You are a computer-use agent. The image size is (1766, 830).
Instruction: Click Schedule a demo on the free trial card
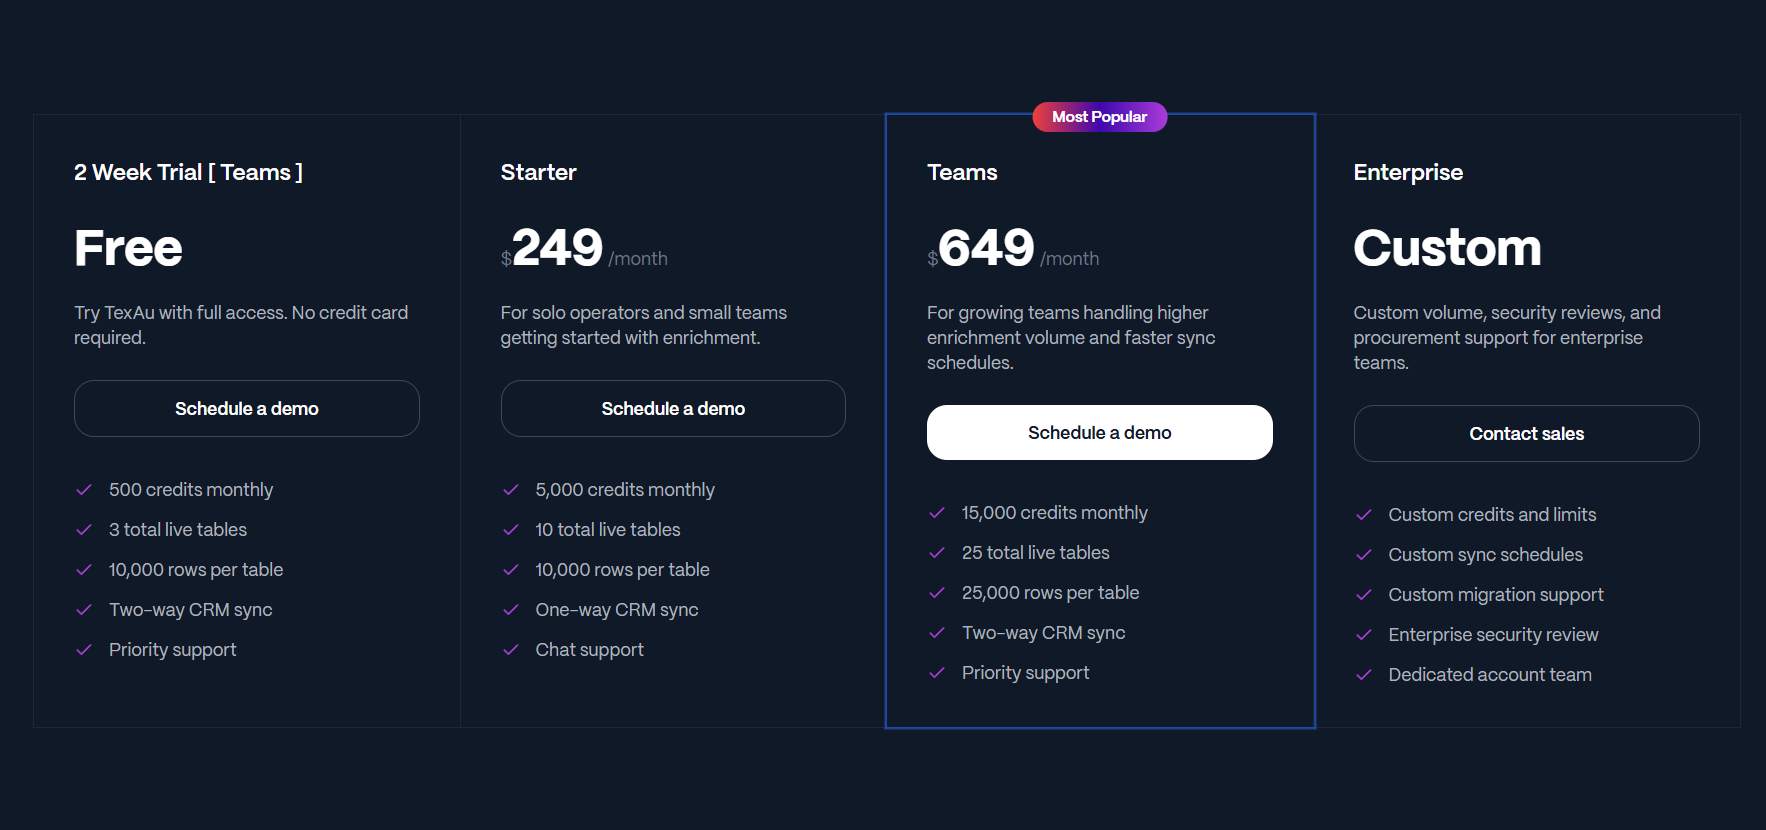(246, 408)
